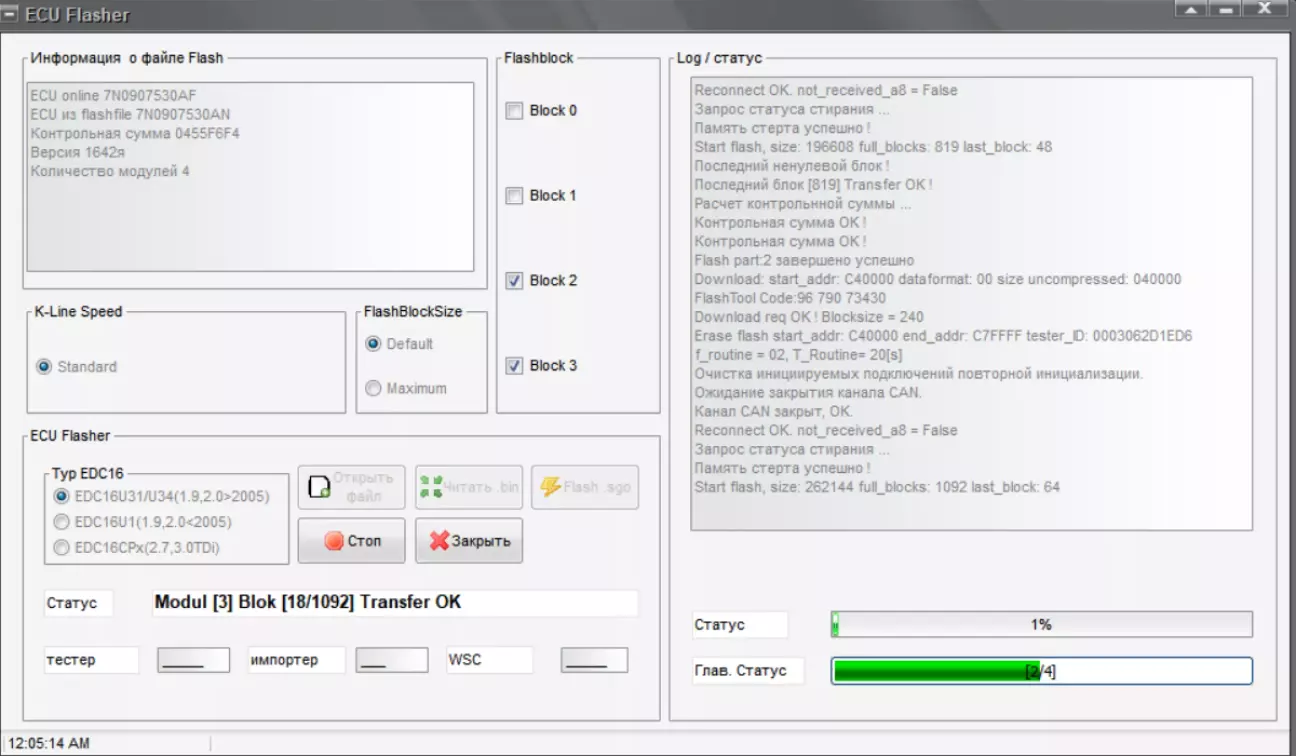1296x756 pixels.
Task: Choose EDC16U1(1.9,2.0<2005) ECU type
Action: click(x=62, y=522)
